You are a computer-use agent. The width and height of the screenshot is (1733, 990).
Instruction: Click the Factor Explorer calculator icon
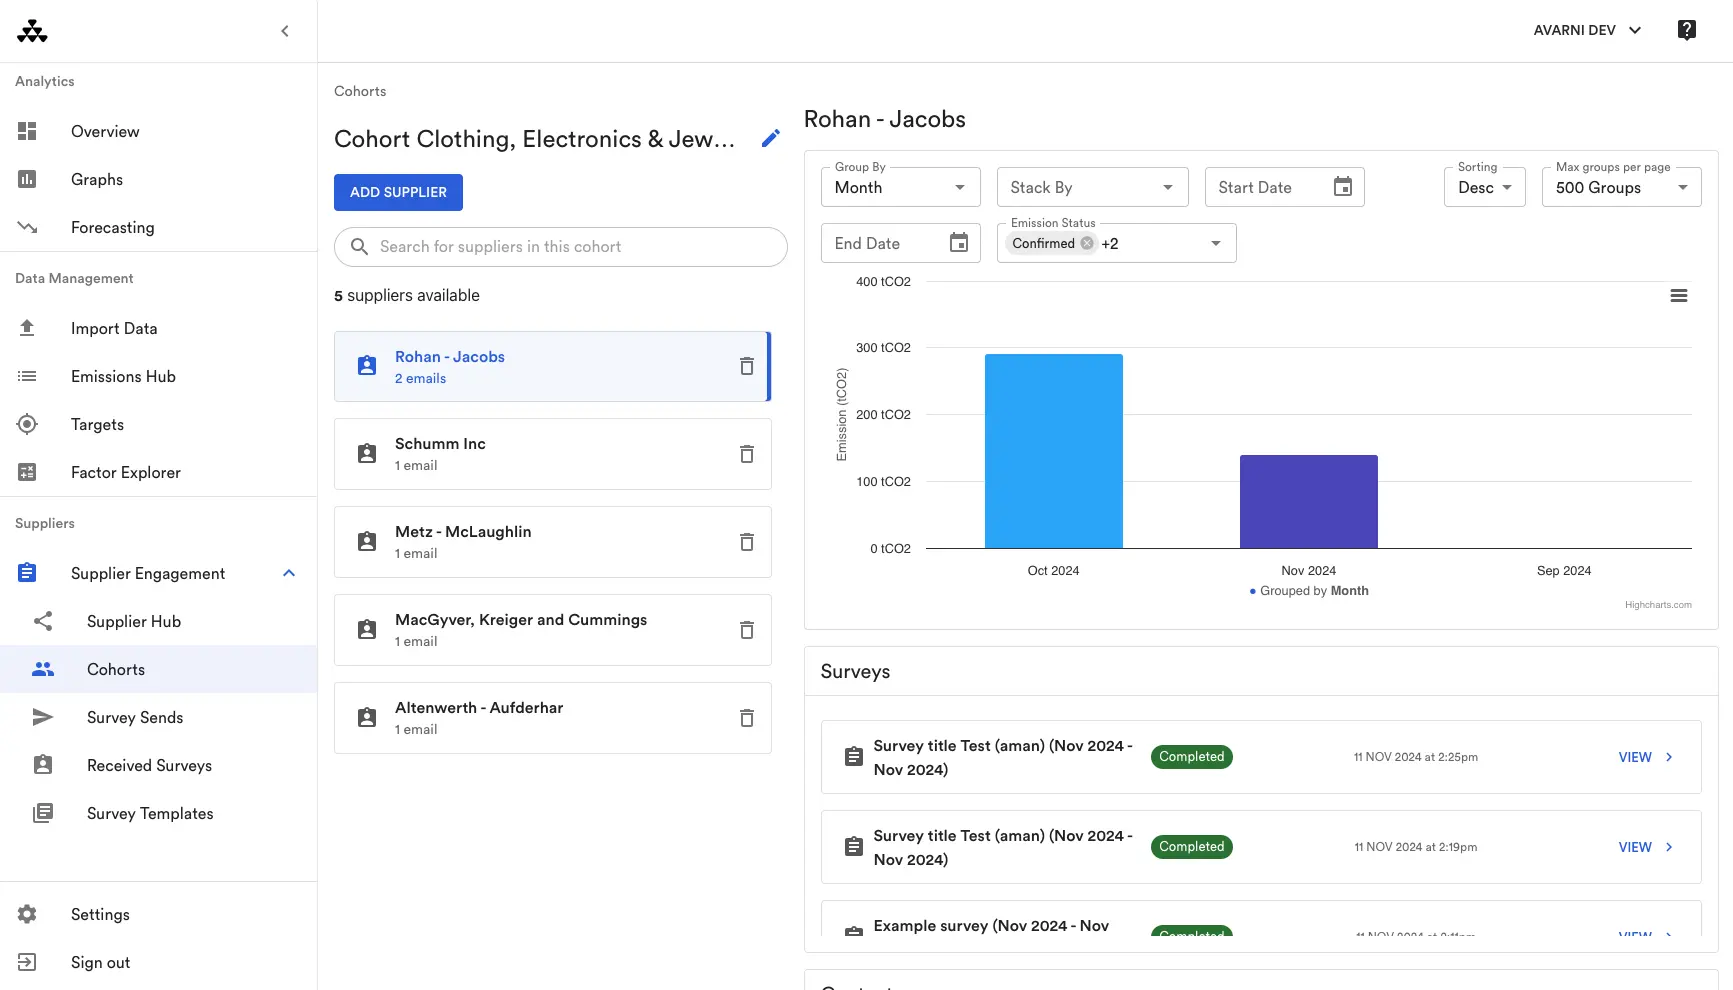tap(27, 472)
